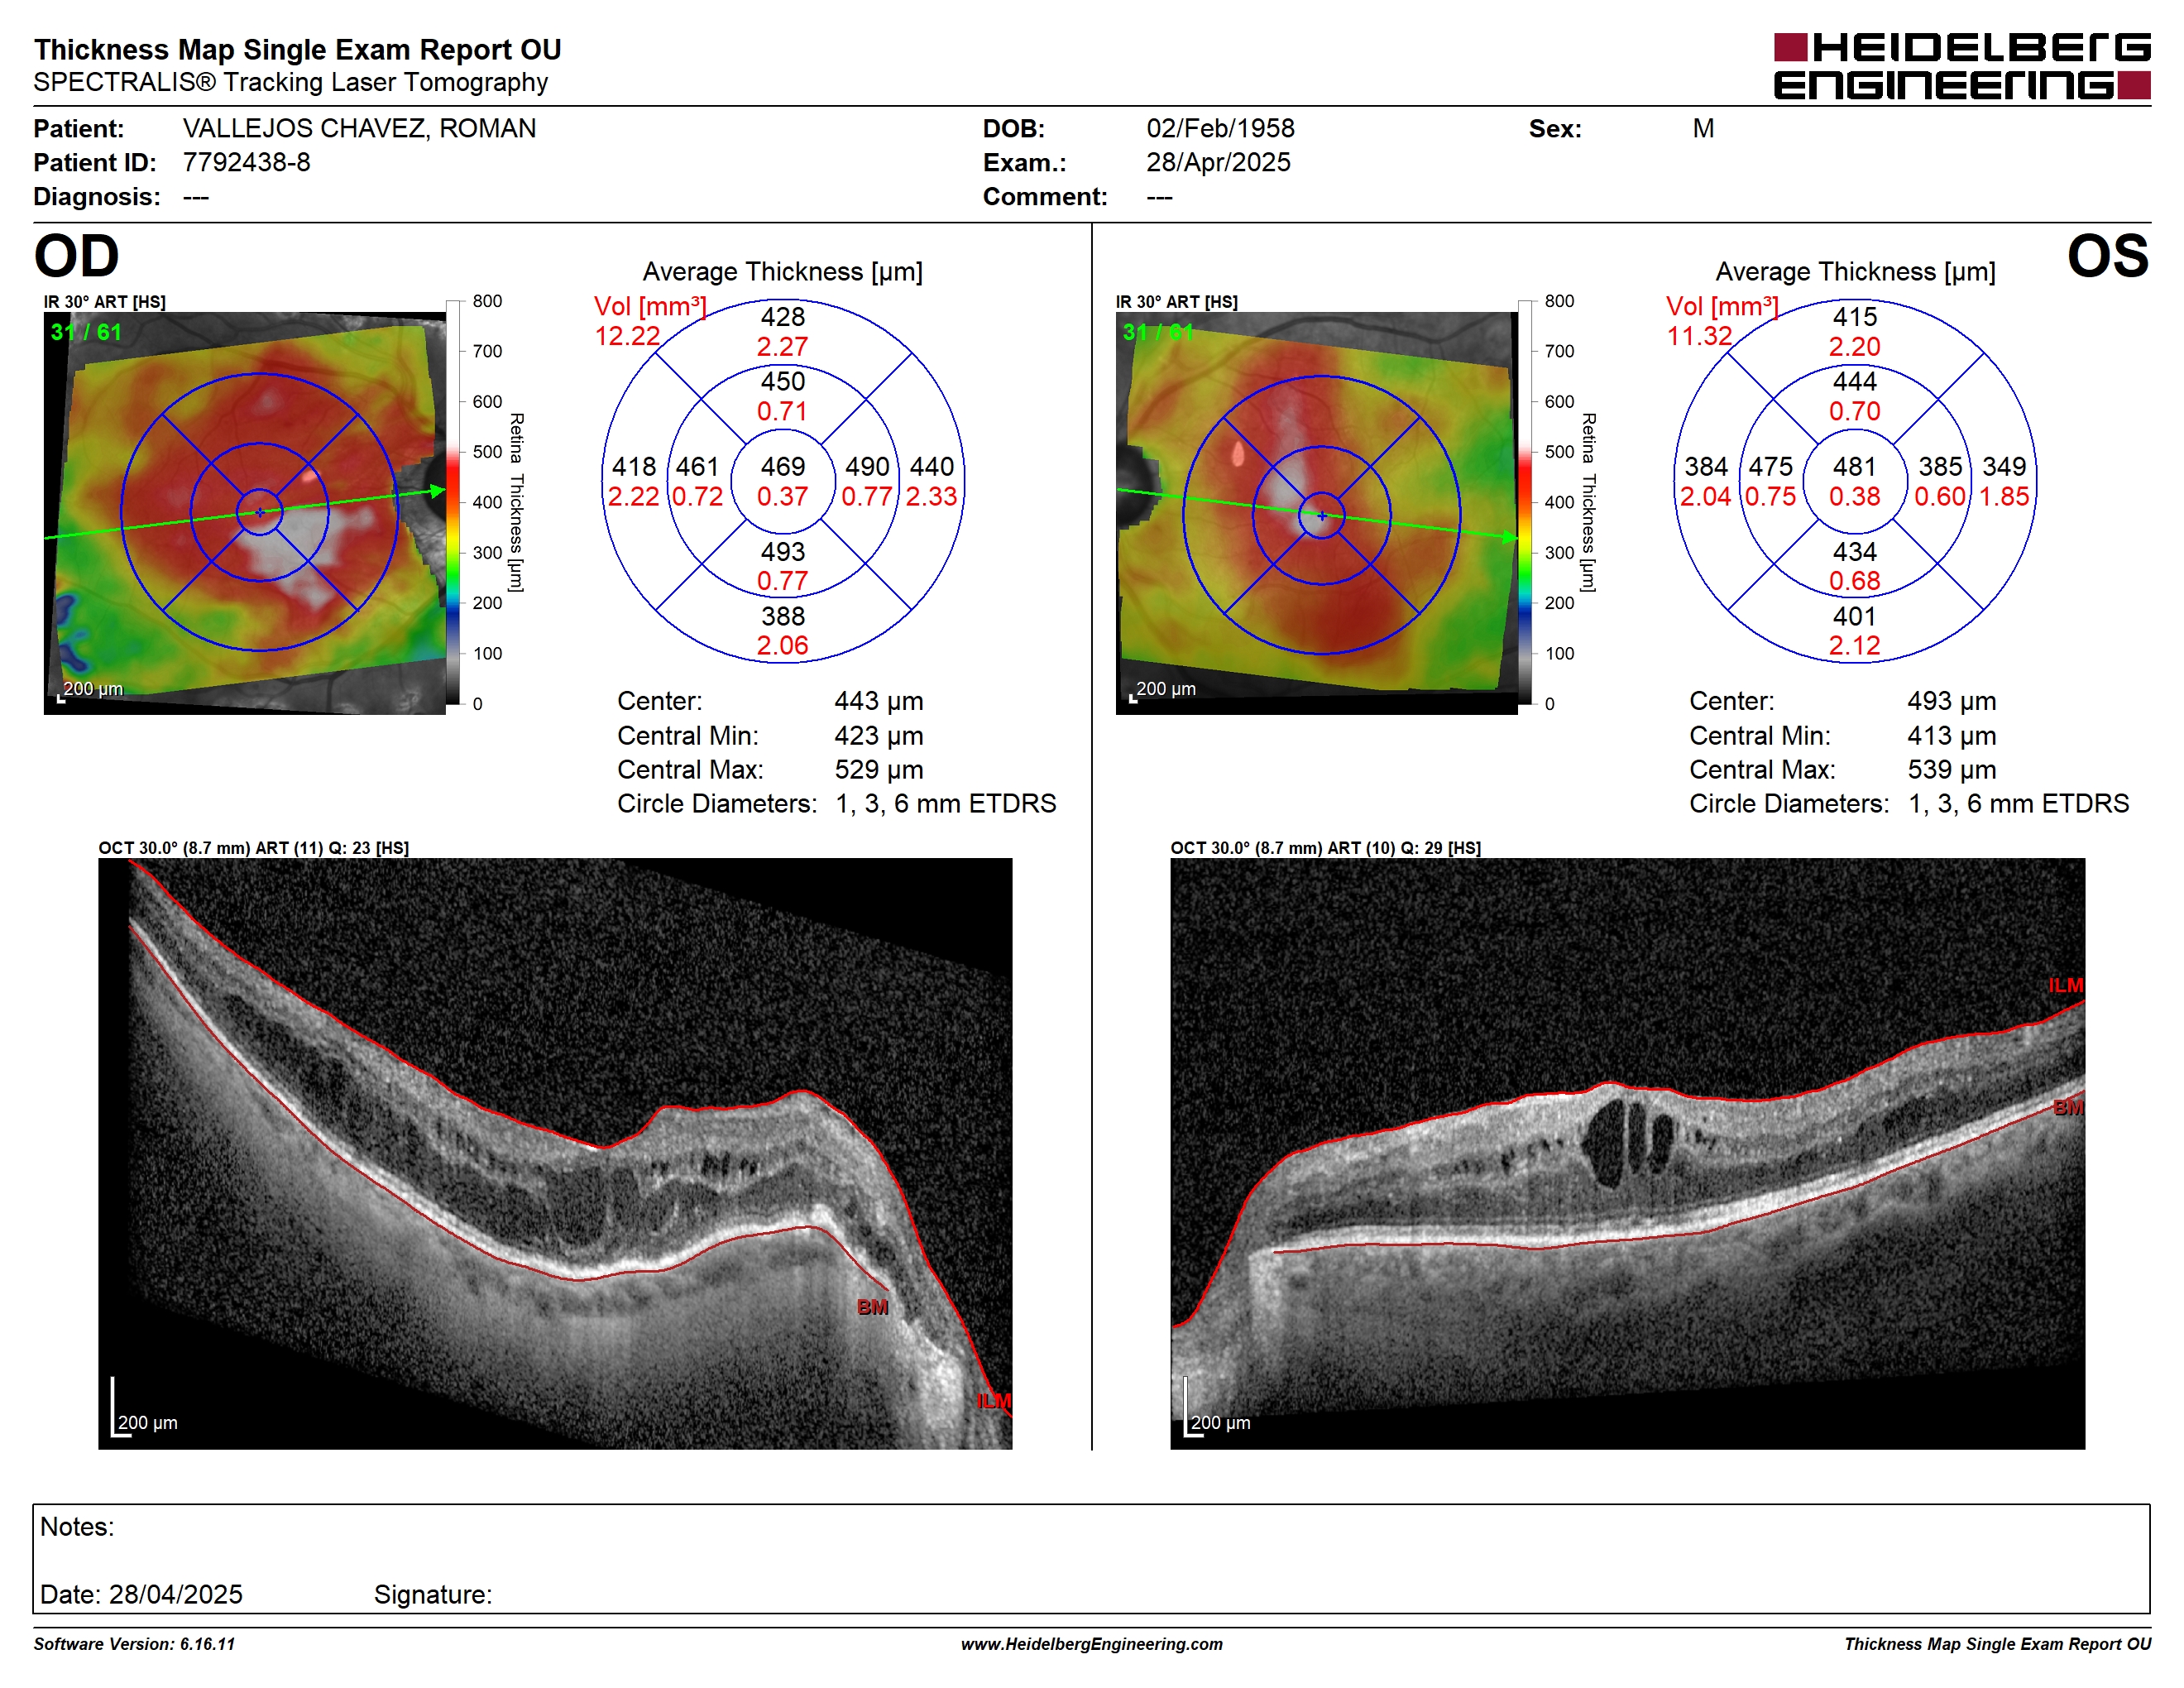This screenshot has width=2184, height=1688.
Task: Click the Date: 28/04/2025 entry
Action: (x=141, y=1595)
